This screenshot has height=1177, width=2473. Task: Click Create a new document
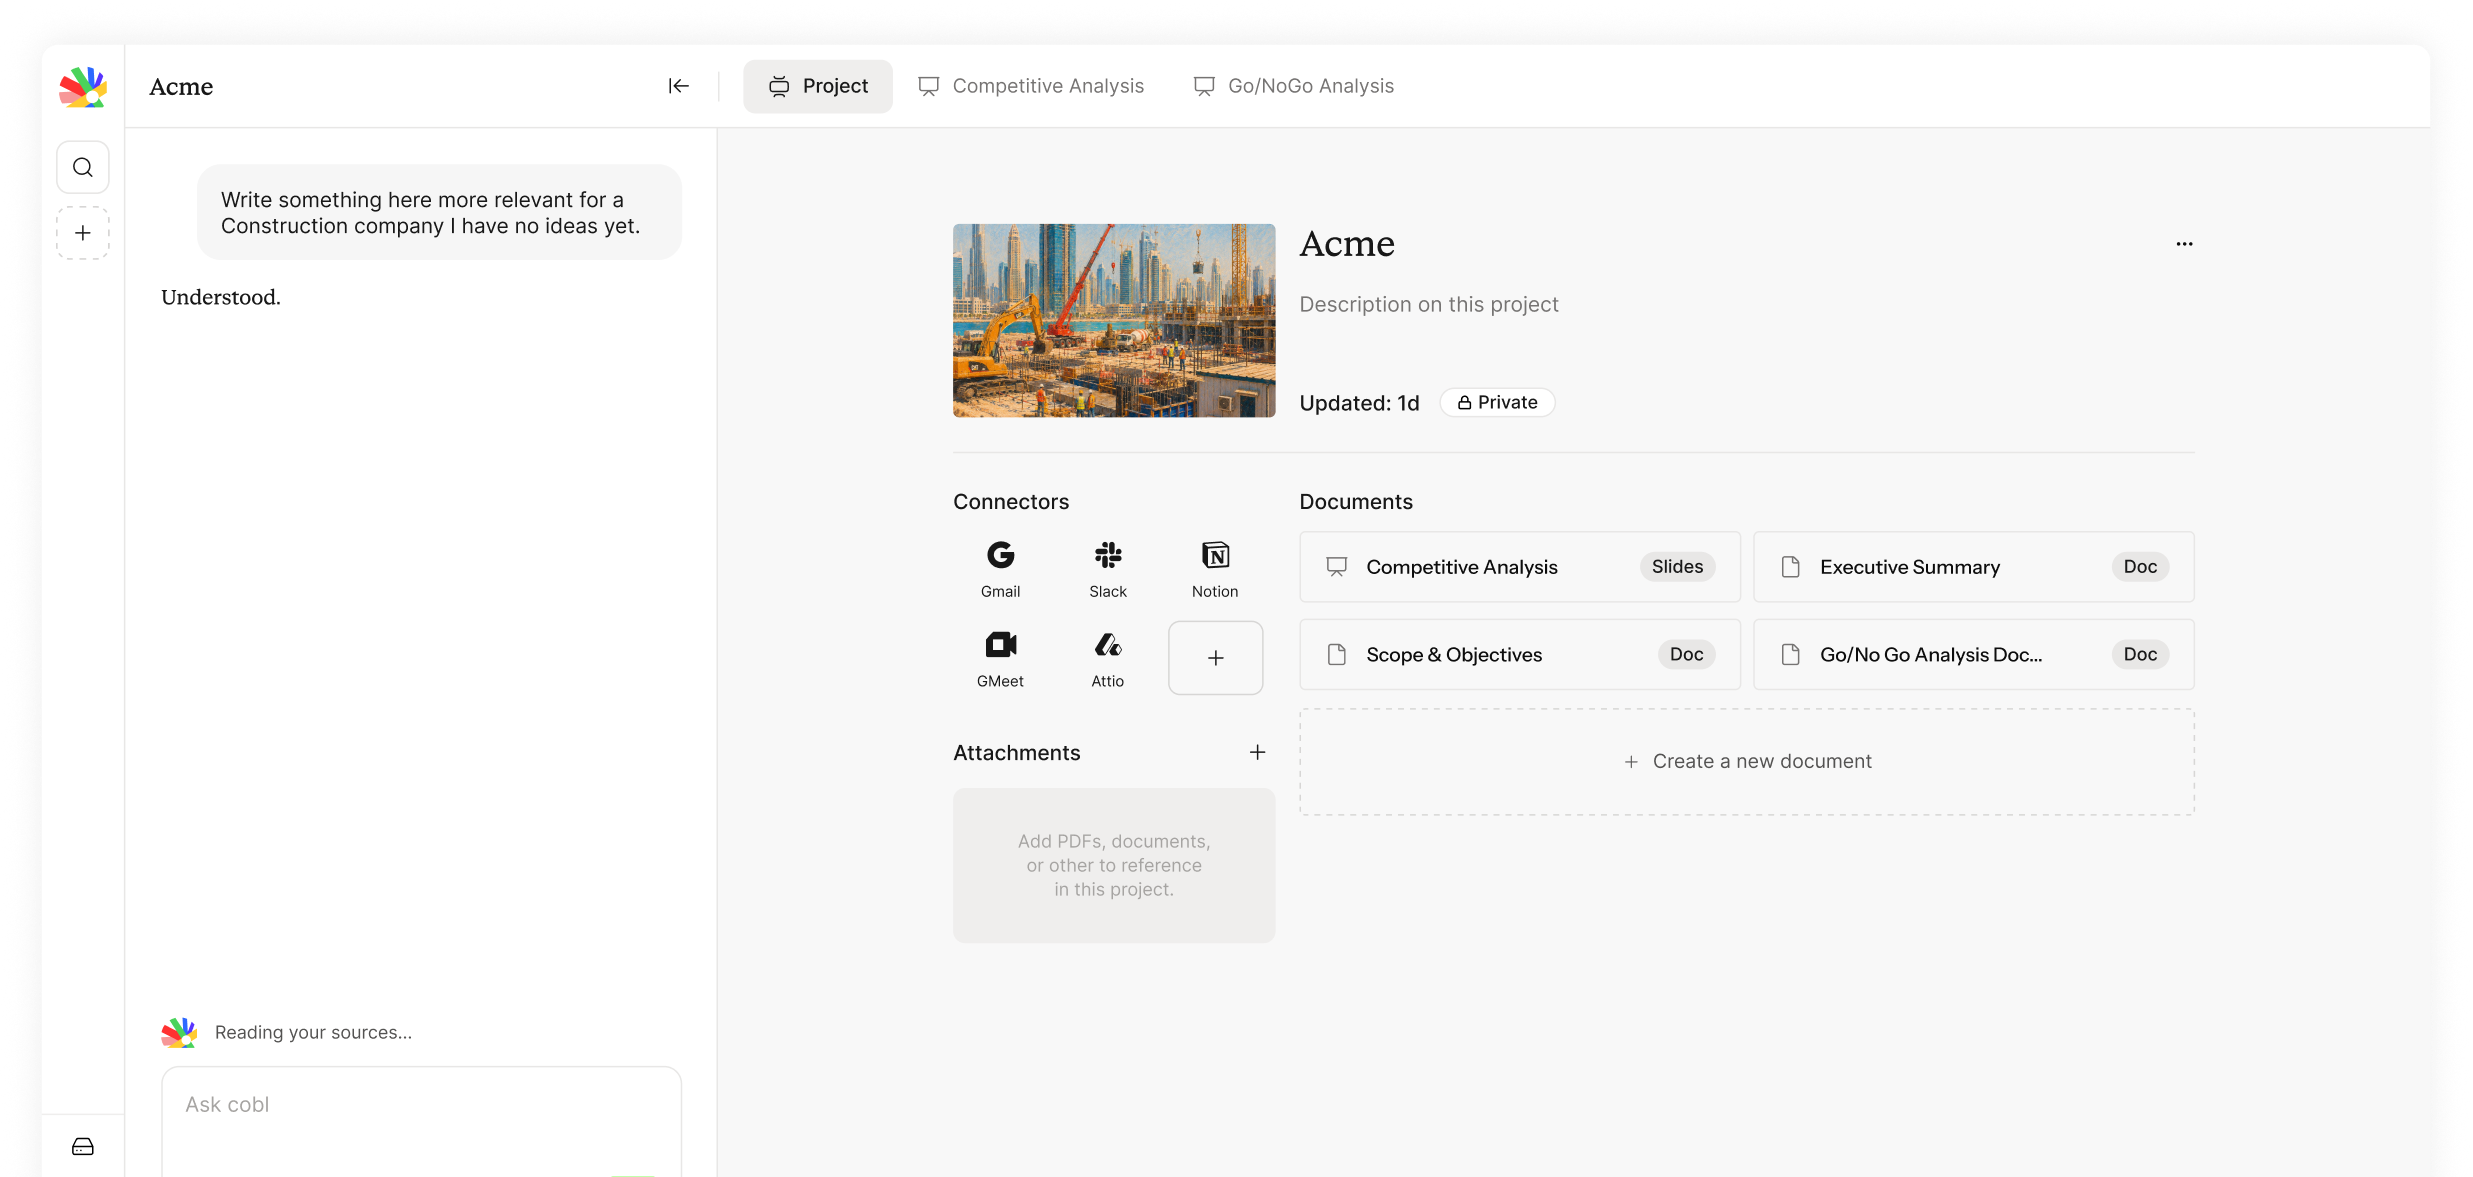1747,762
